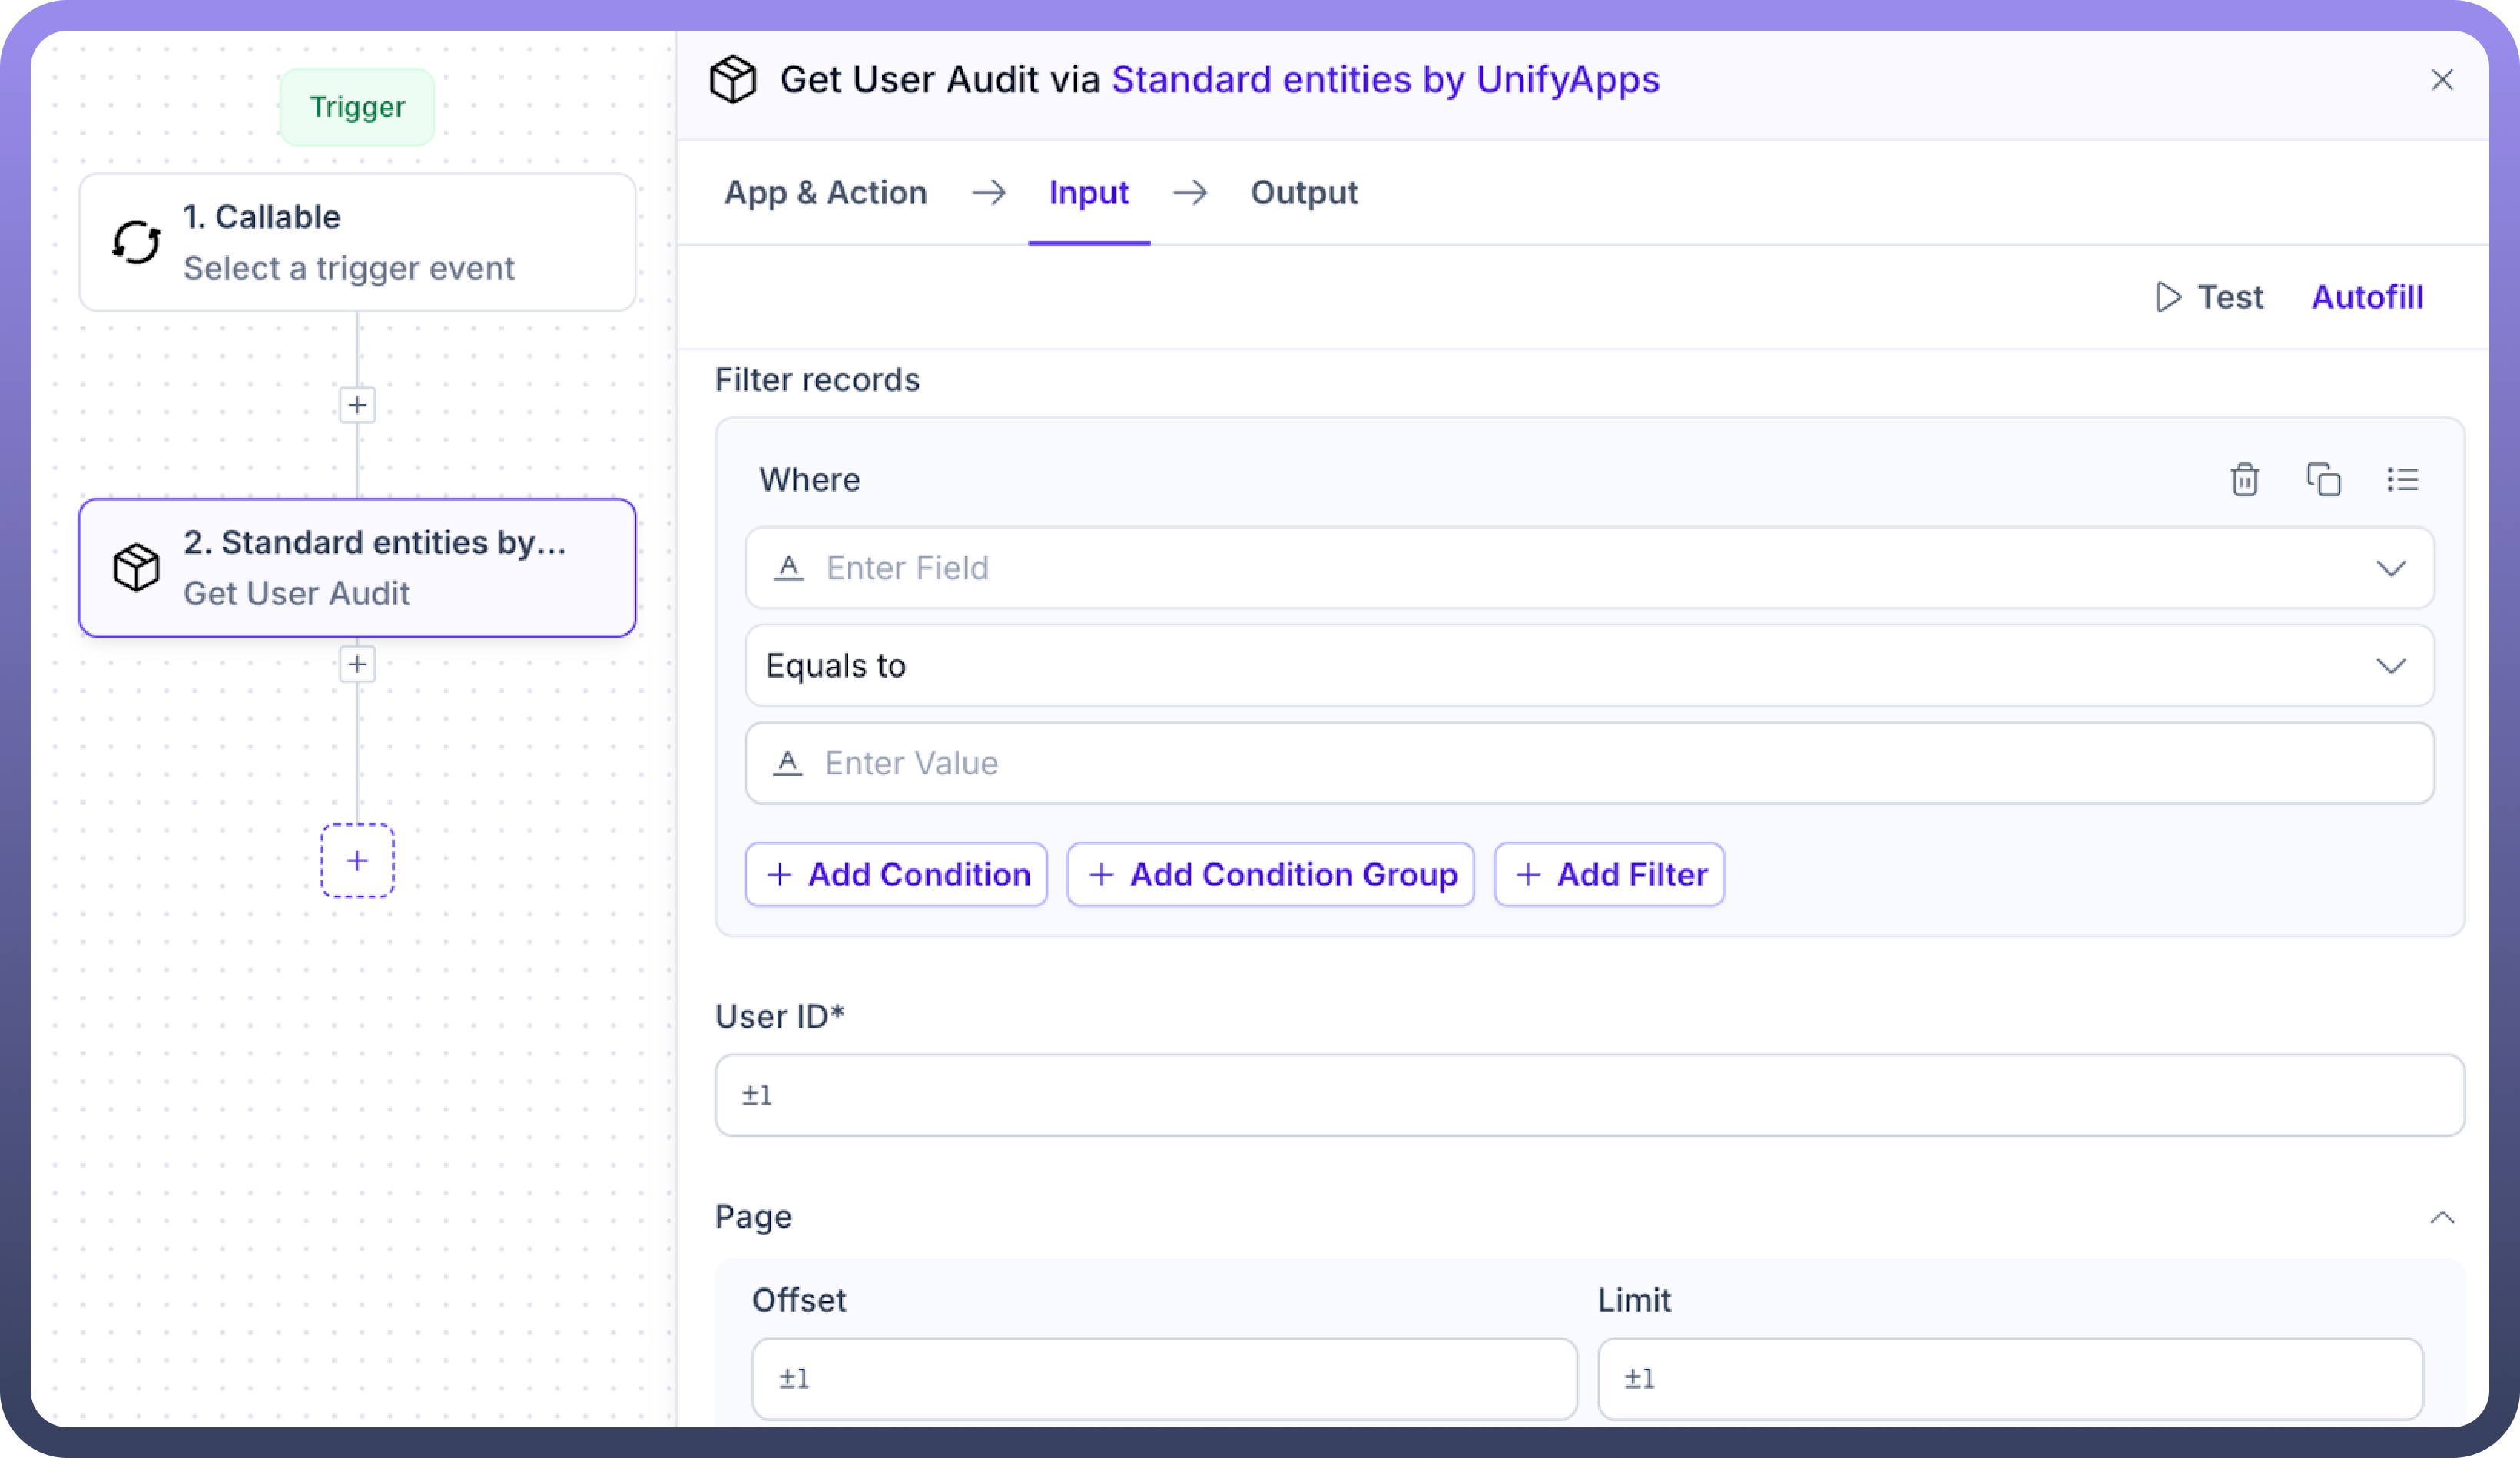Click the Test play icon
Screen dimensions: 2520x1458
(x=2168, y=297)
